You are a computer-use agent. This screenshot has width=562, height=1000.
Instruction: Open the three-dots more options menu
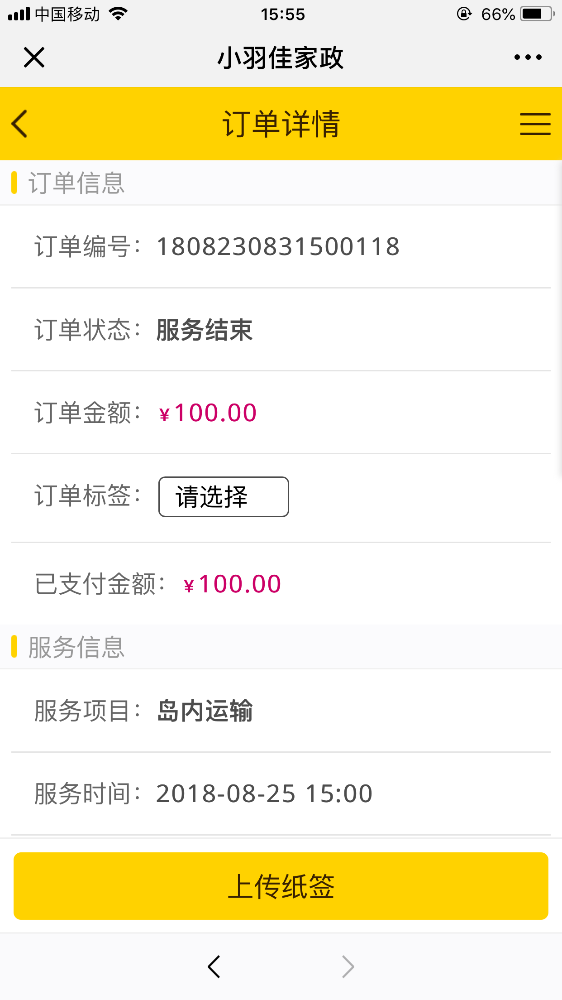(528, 57)
